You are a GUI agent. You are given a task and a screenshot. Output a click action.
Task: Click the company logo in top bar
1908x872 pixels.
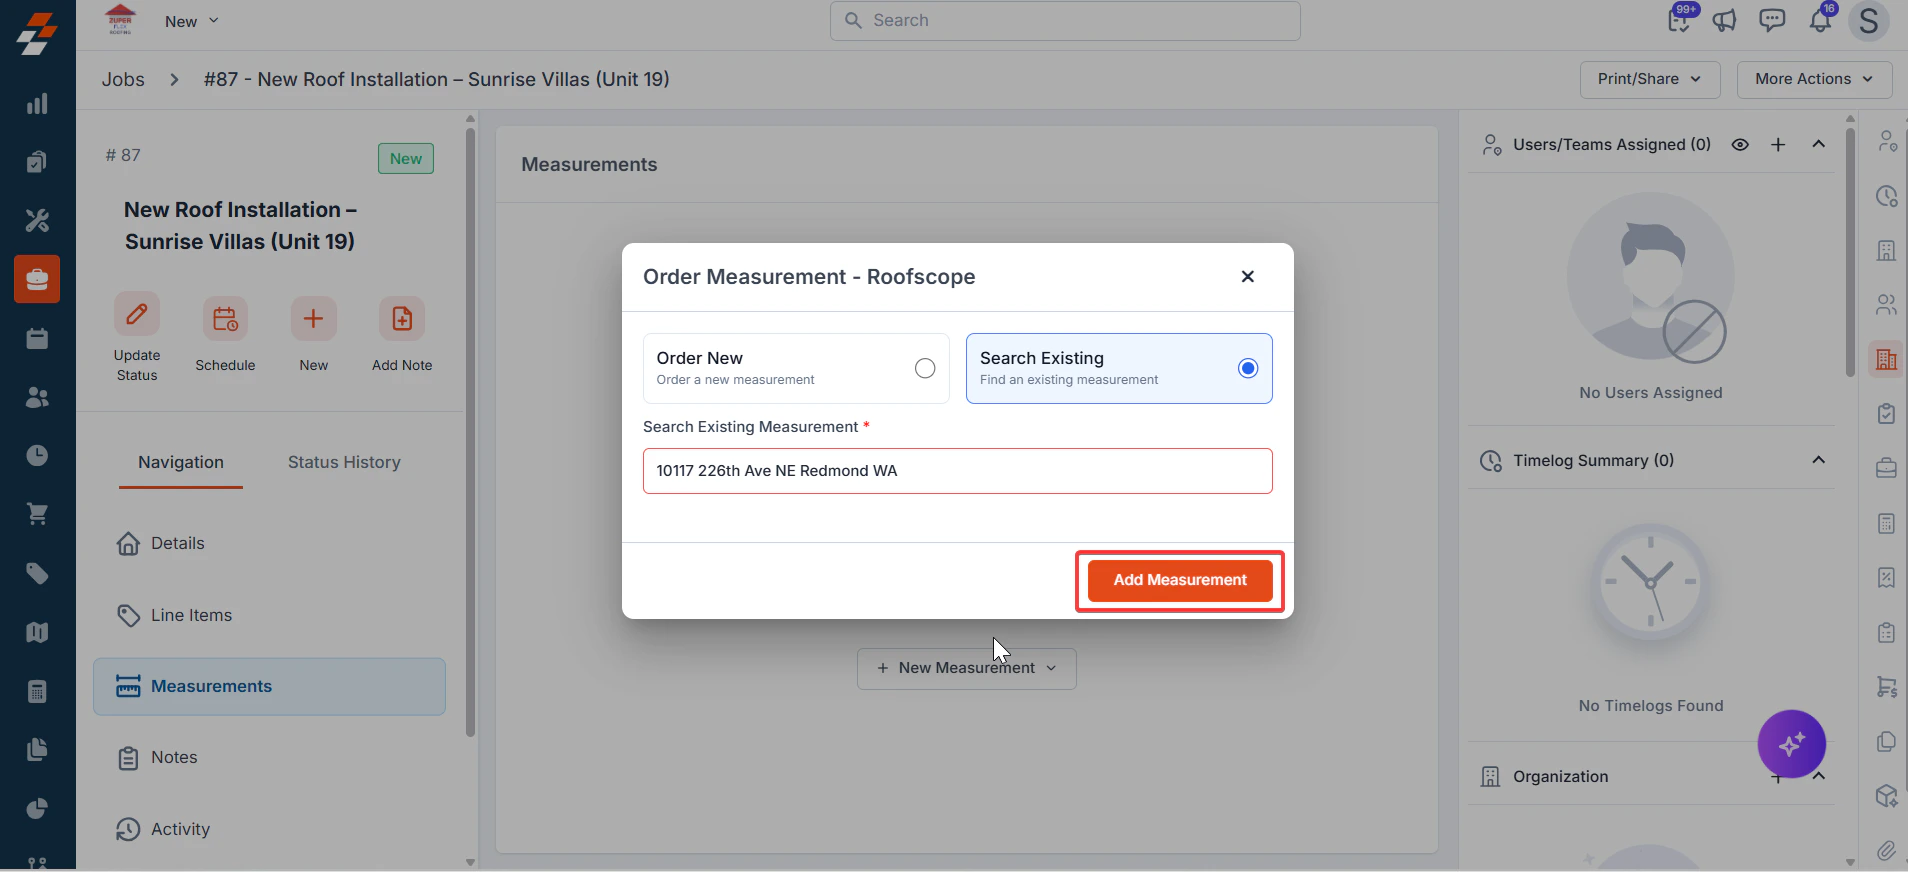point(120,20)
